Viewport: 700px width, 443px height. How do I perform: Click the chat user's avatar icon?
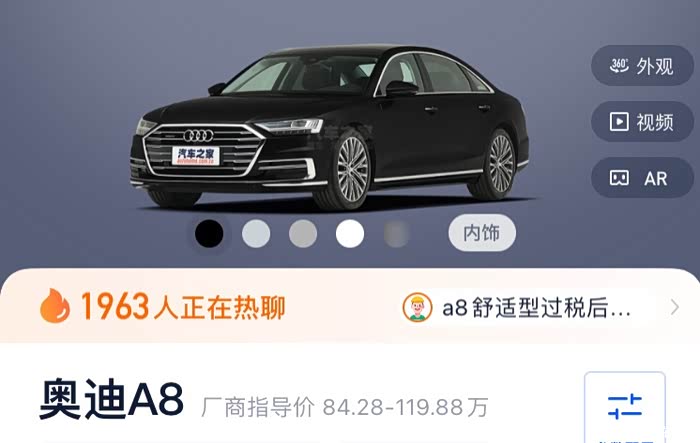point(417,307)
